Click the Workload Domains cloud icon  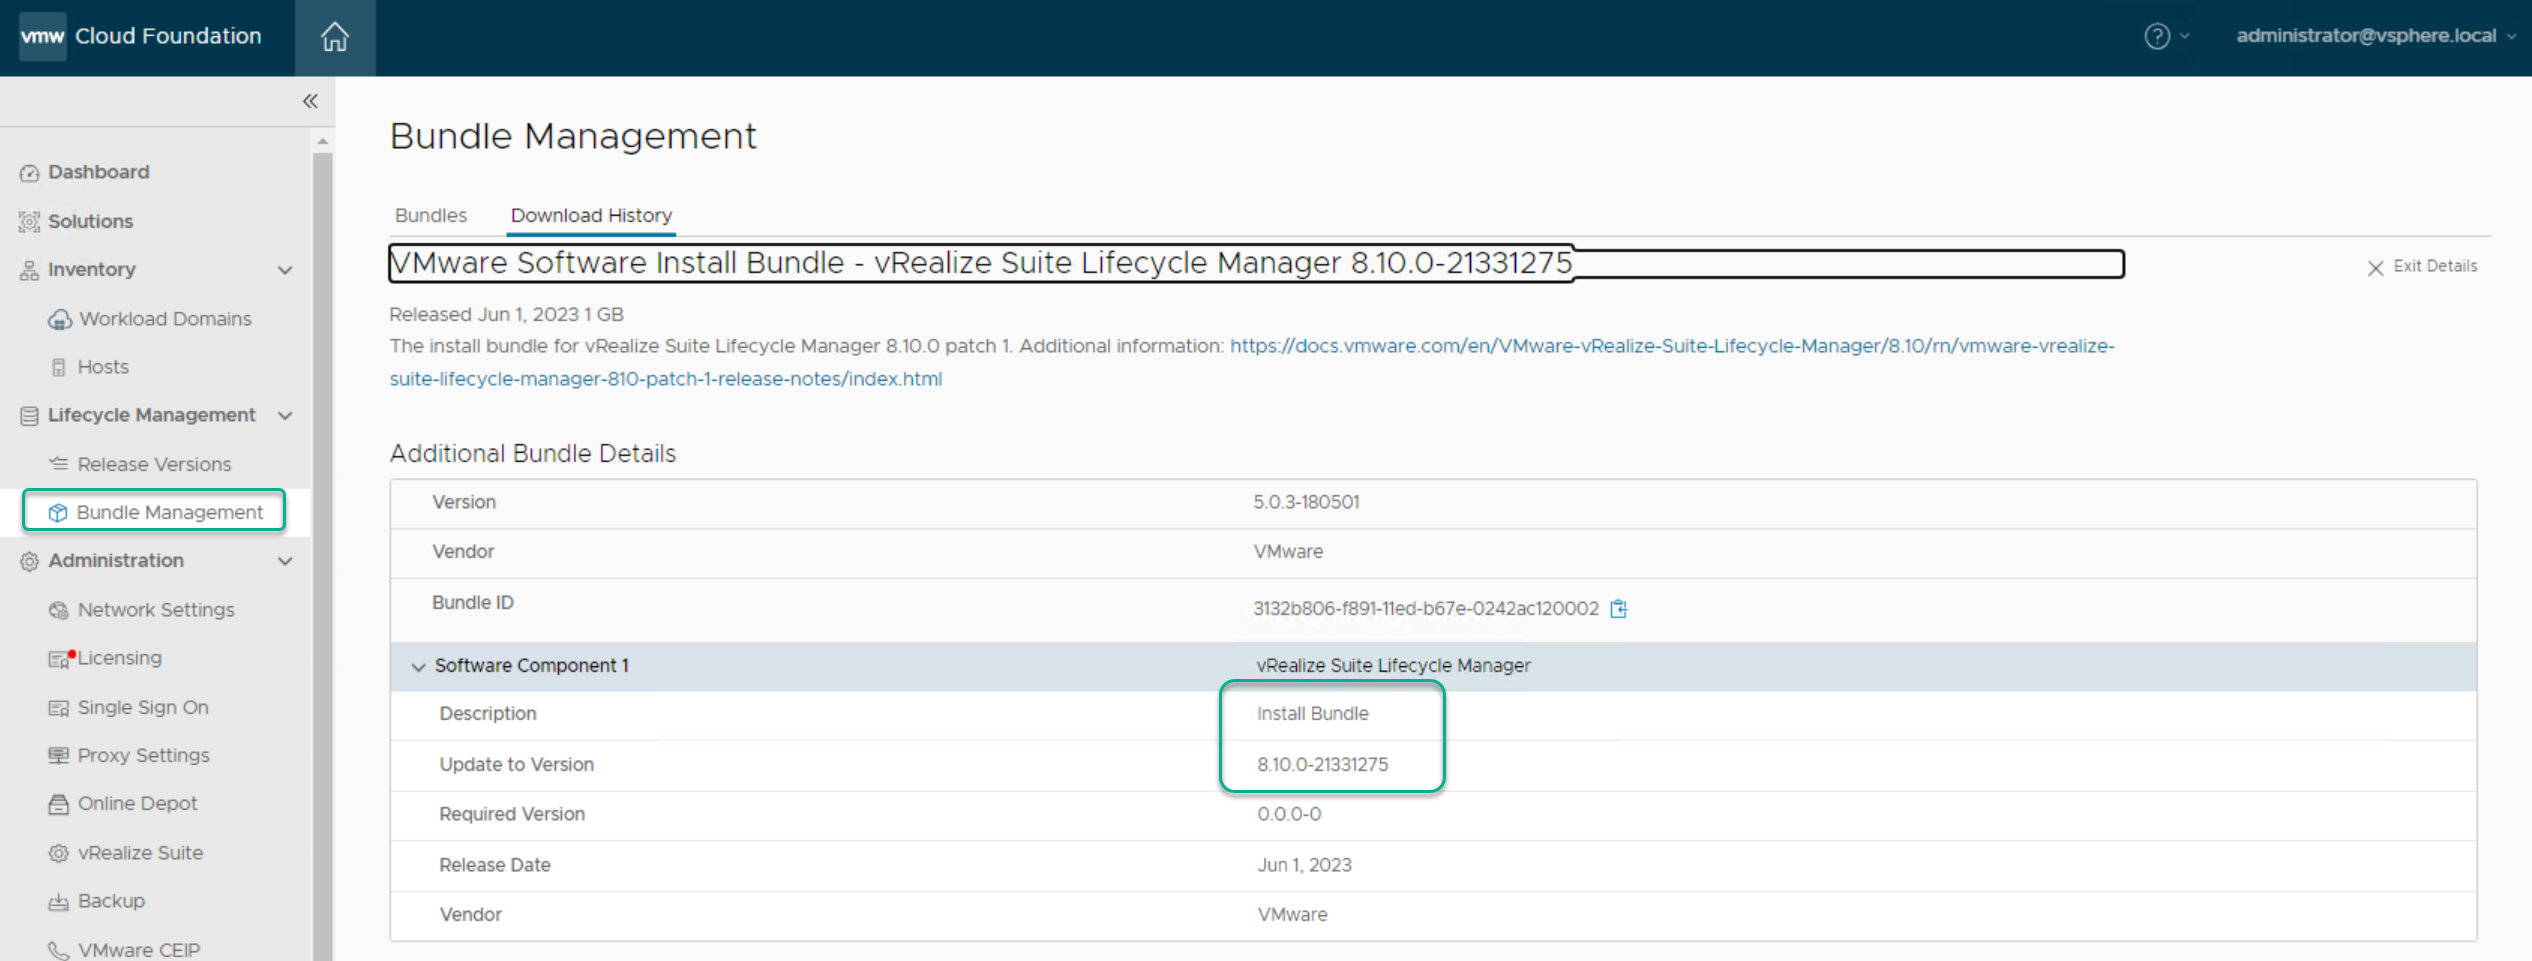point(60,320)
